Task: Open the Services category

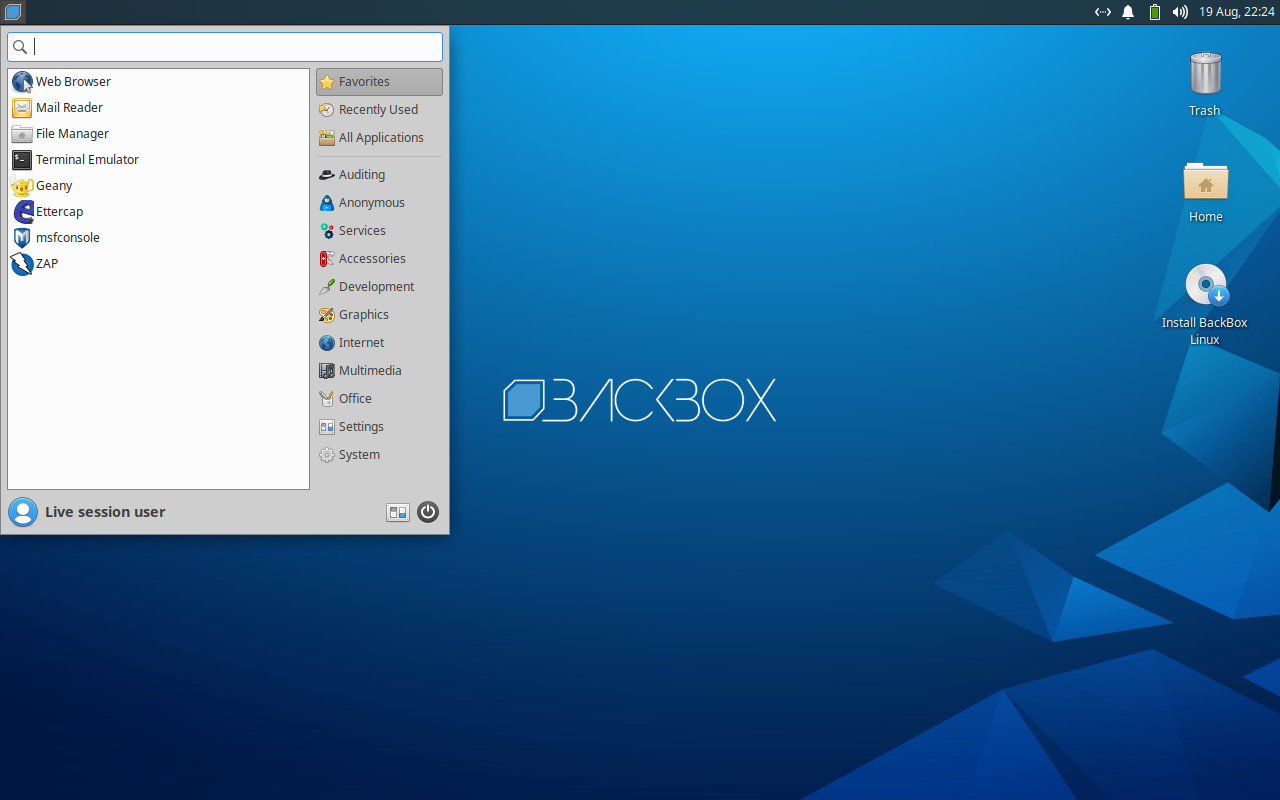Action: pyautogui.click(x=362, y=230)
